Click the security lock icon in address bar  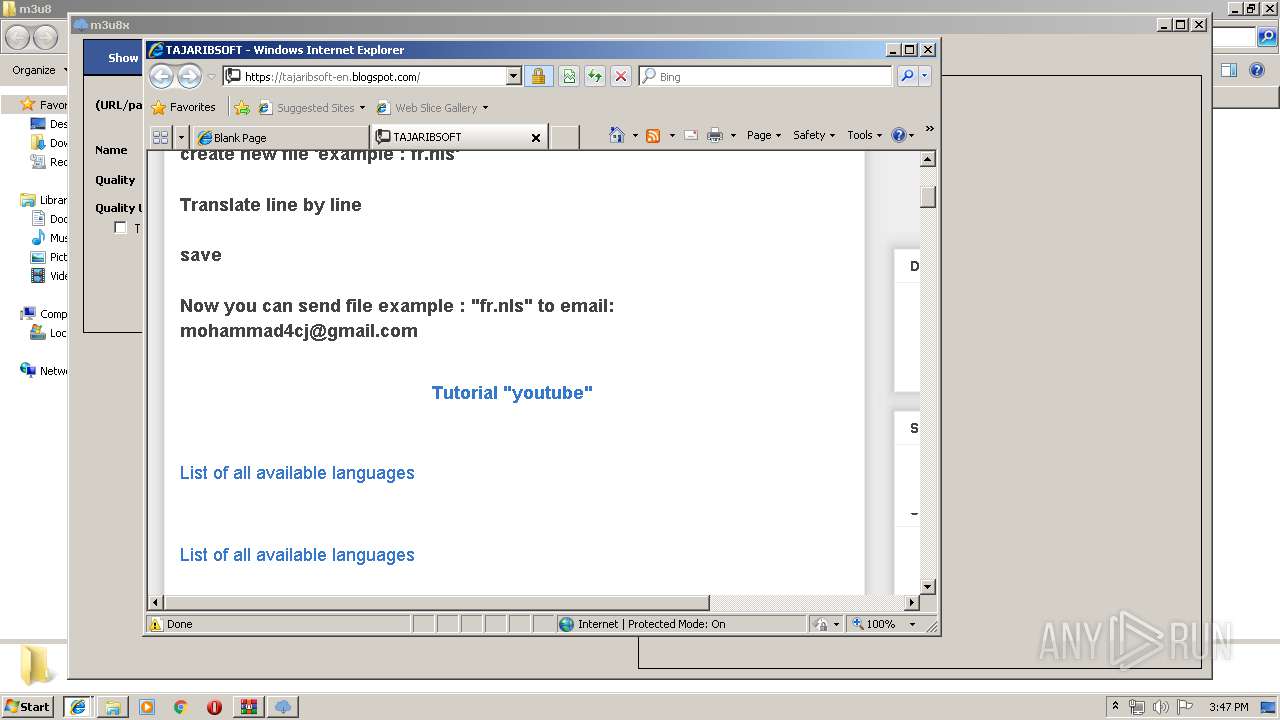click(538, 76)
